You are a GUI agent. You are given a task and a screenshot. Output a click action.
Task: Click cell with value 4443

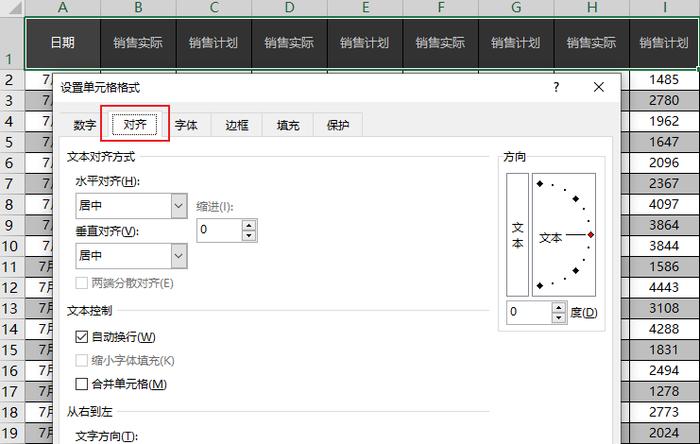[664, 287]
